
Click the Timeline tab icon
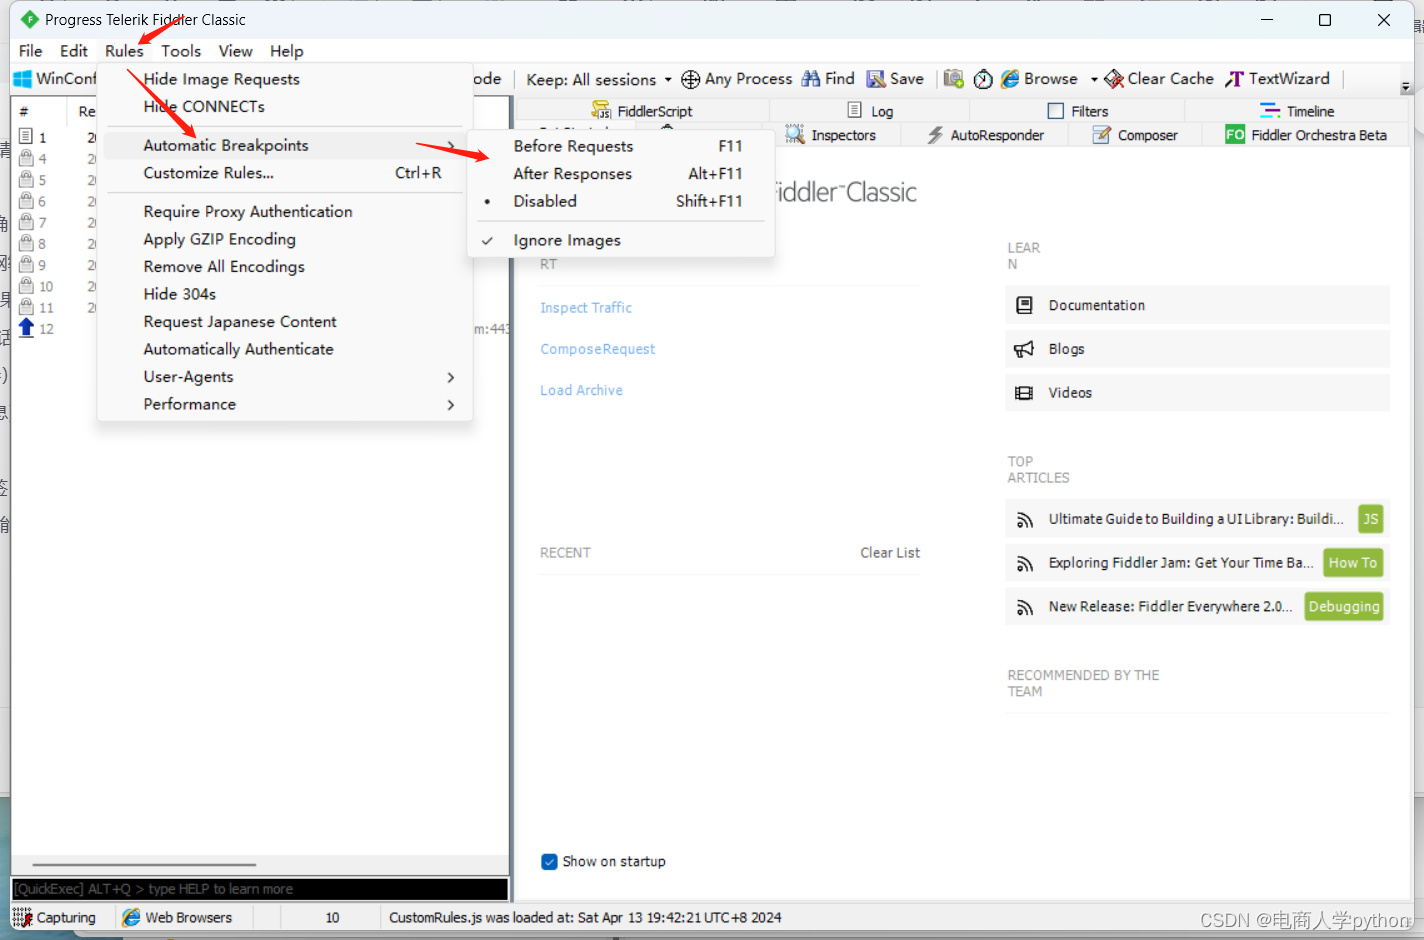pos(1270,110)
